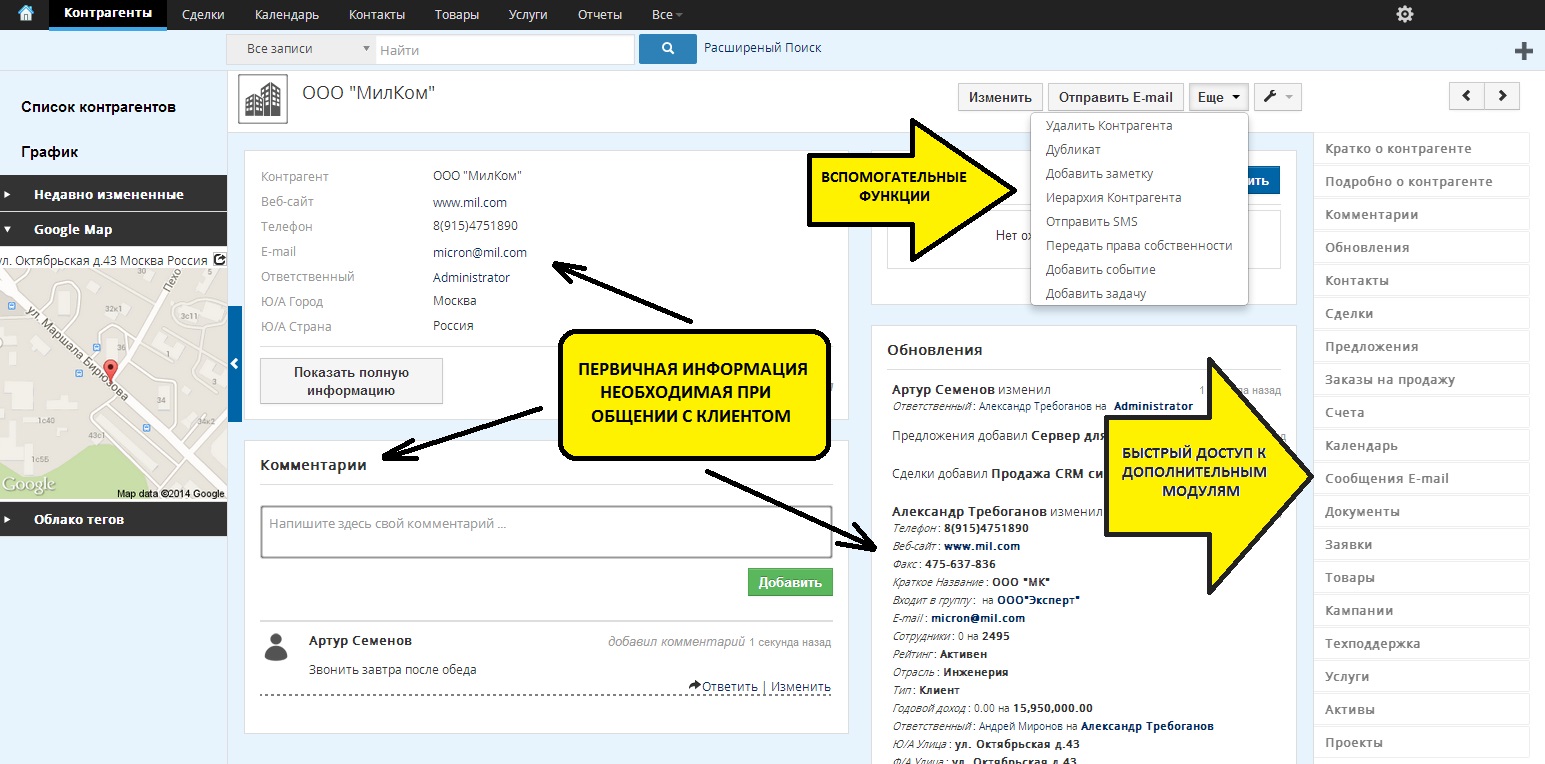The image size is (1545, 764).
Task: Open the www.mil.com website link
Action: (470, 202)
